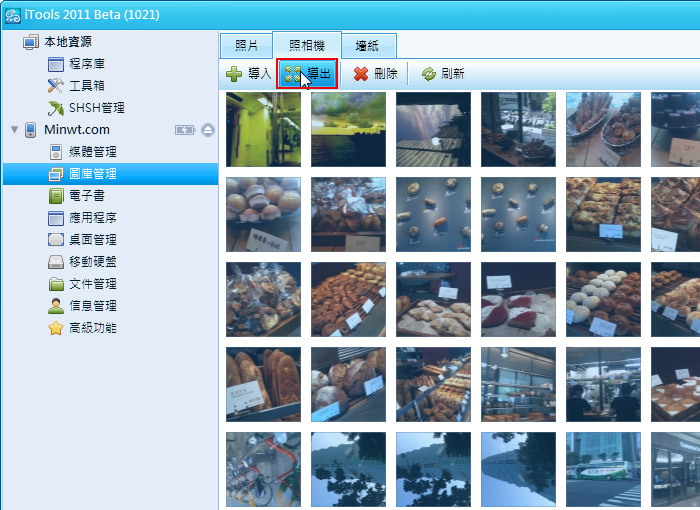This screenshot has height=510, width=700.
Task: Select the 照相機 tab
Action: pos(307,45)
